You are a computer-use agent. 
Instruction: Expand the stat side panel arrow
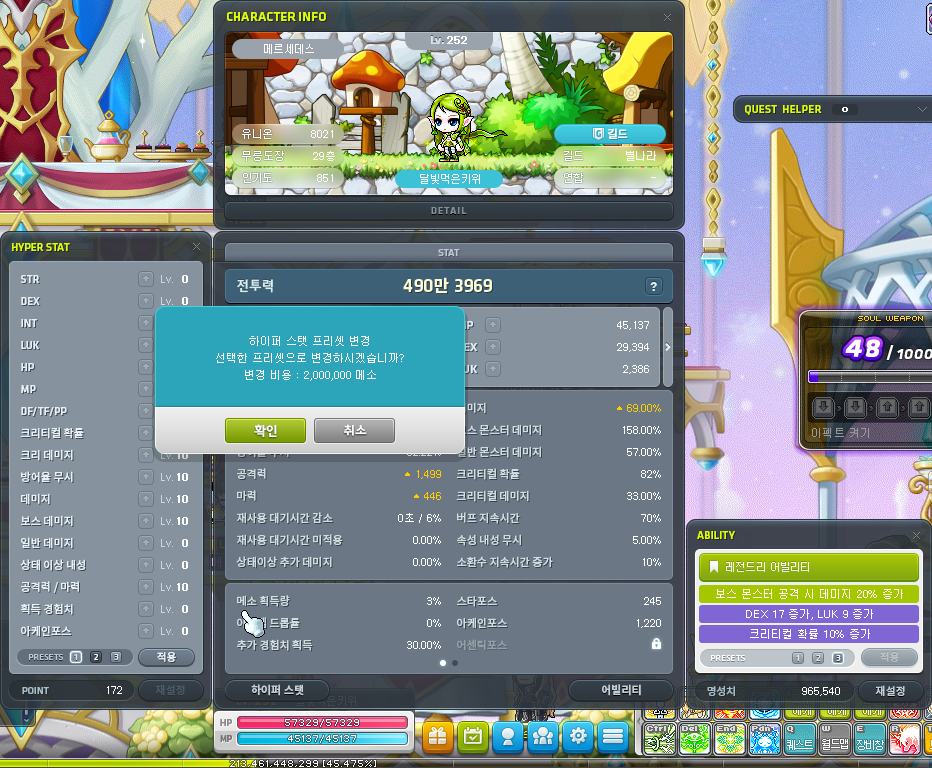[x=667, y=347]
